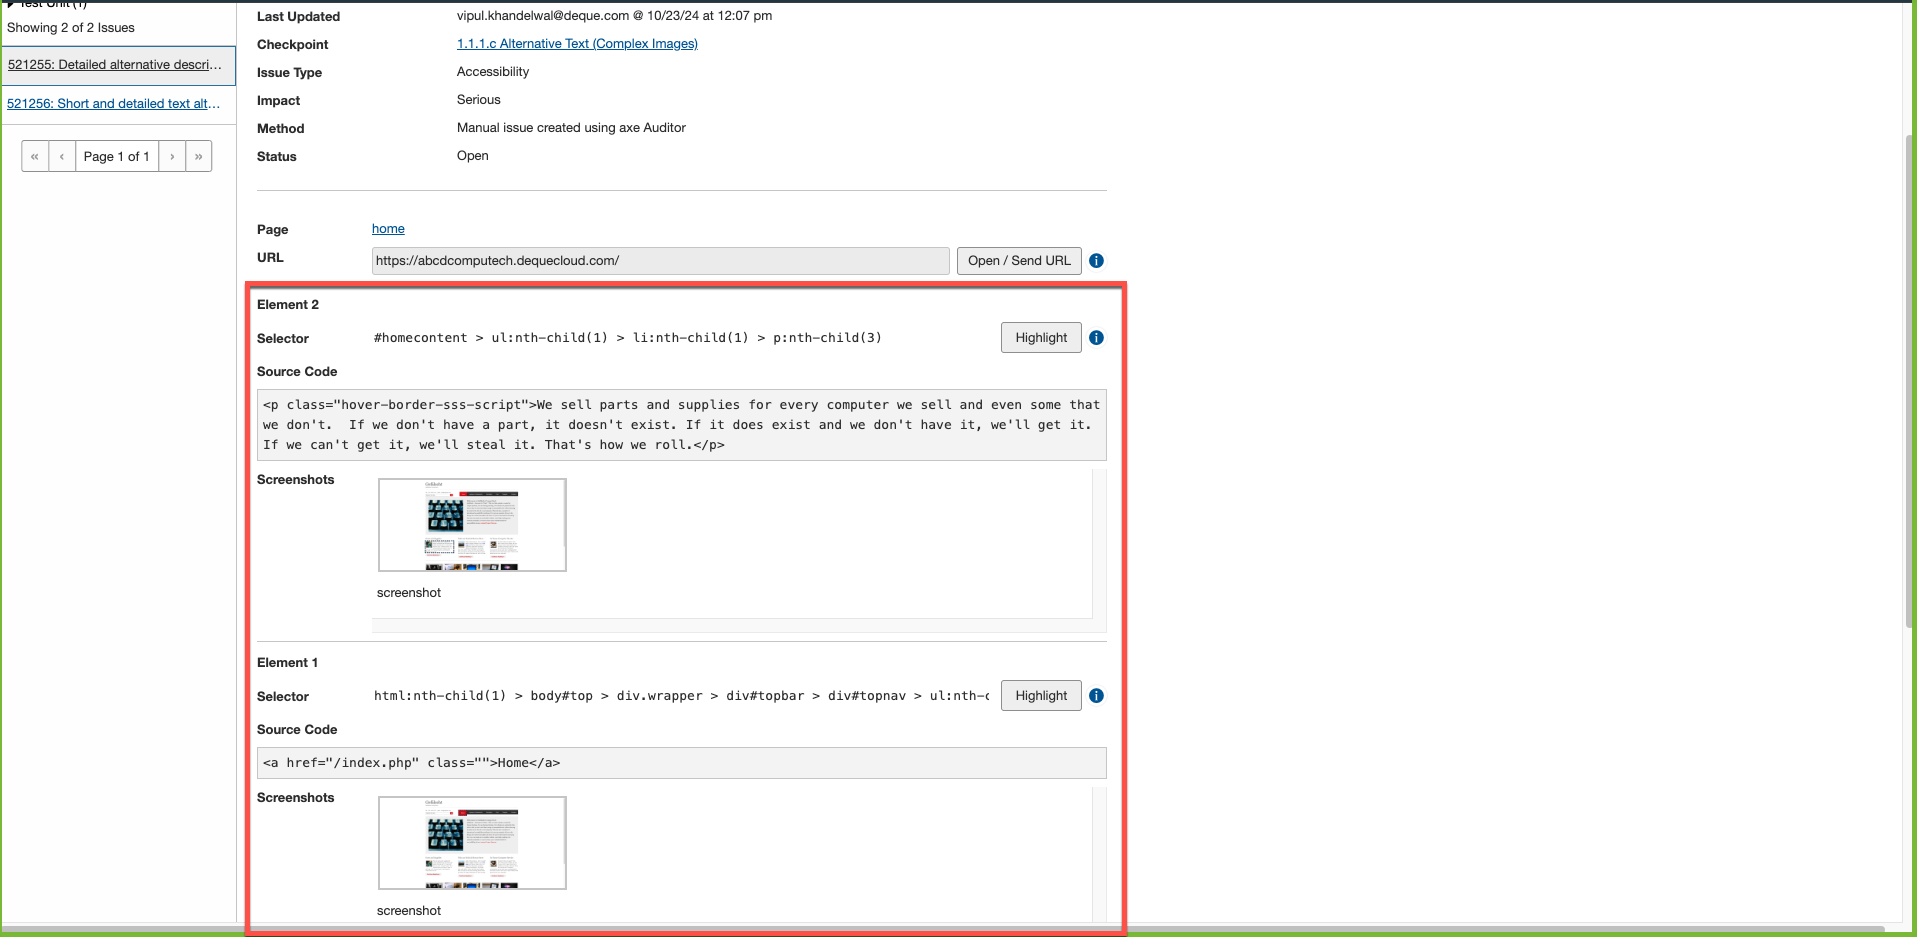1917x937 pixels.
Task: Highlight Element 2 on the page
Action: 1041,338
